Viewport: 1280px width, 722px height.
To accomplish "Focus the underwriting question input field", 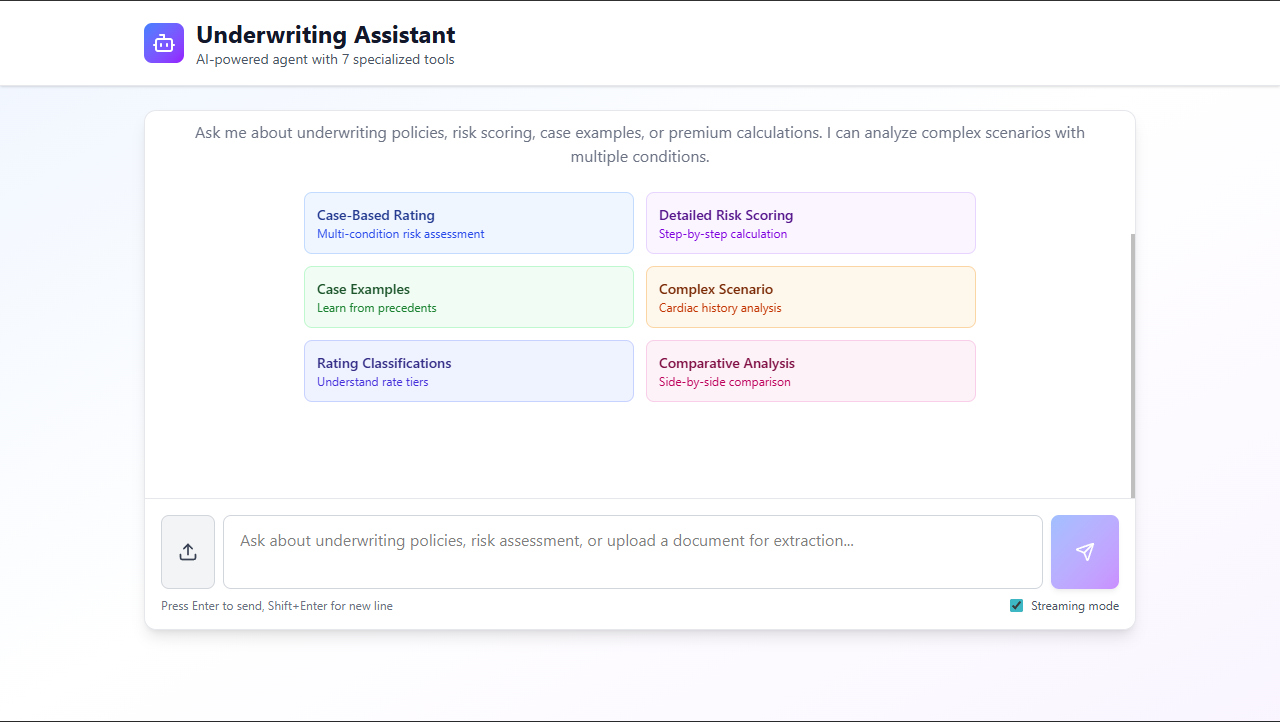I will (632, 552).
